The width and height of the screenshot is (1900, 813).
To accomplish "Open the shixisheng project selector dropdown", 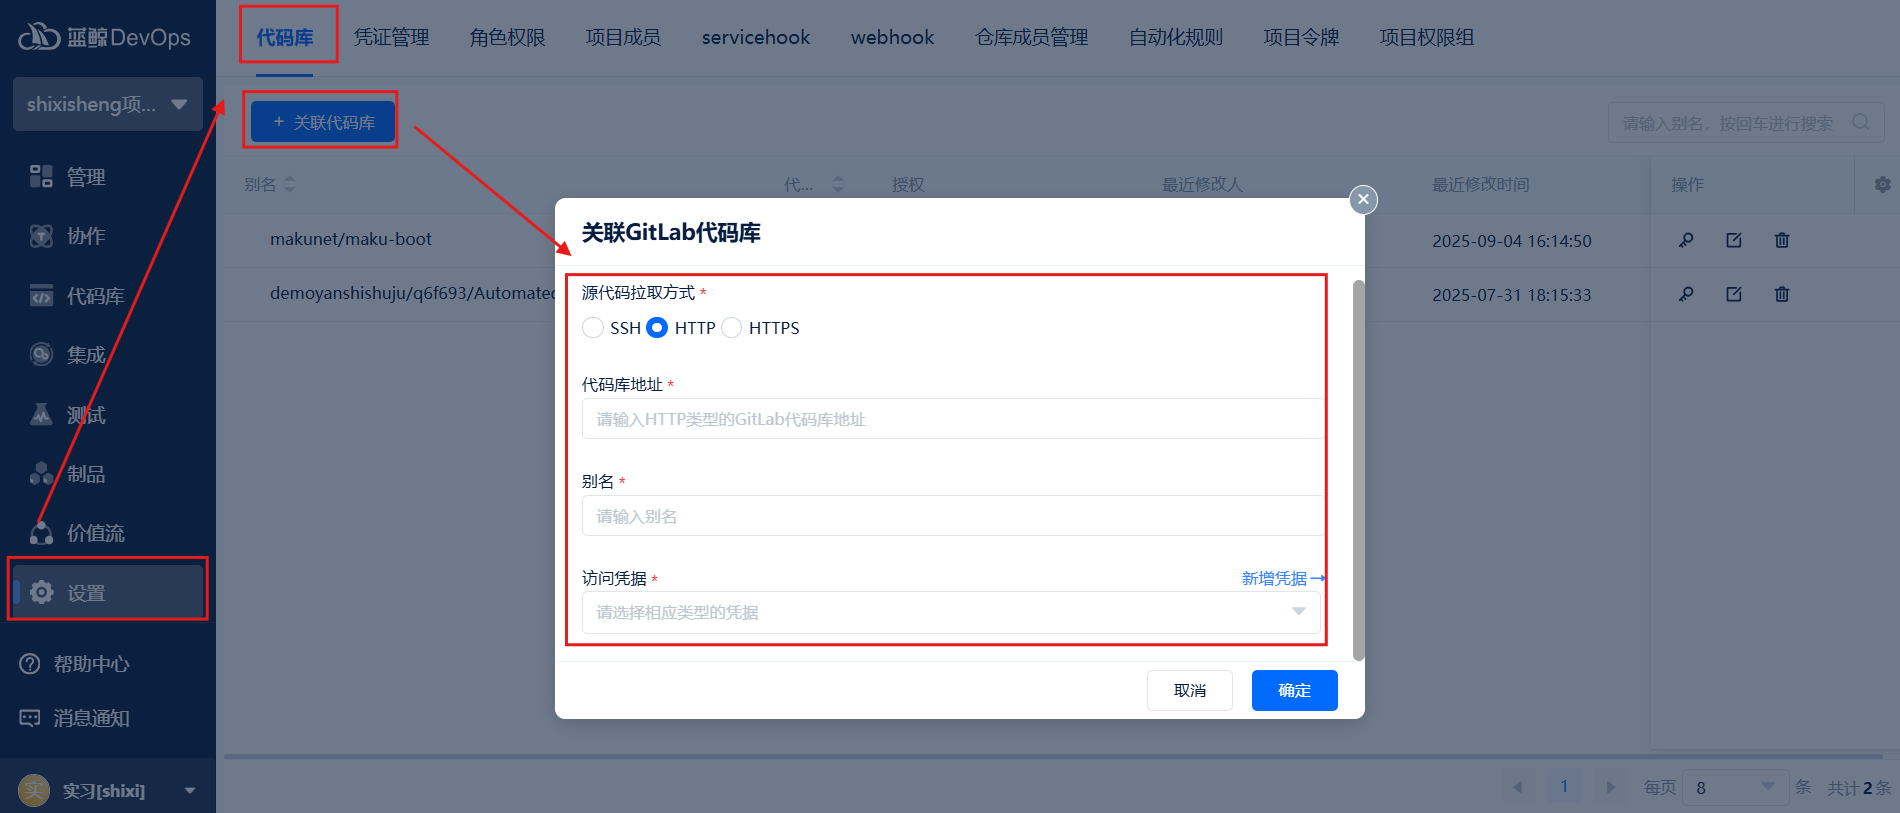I will coord(107,104).
